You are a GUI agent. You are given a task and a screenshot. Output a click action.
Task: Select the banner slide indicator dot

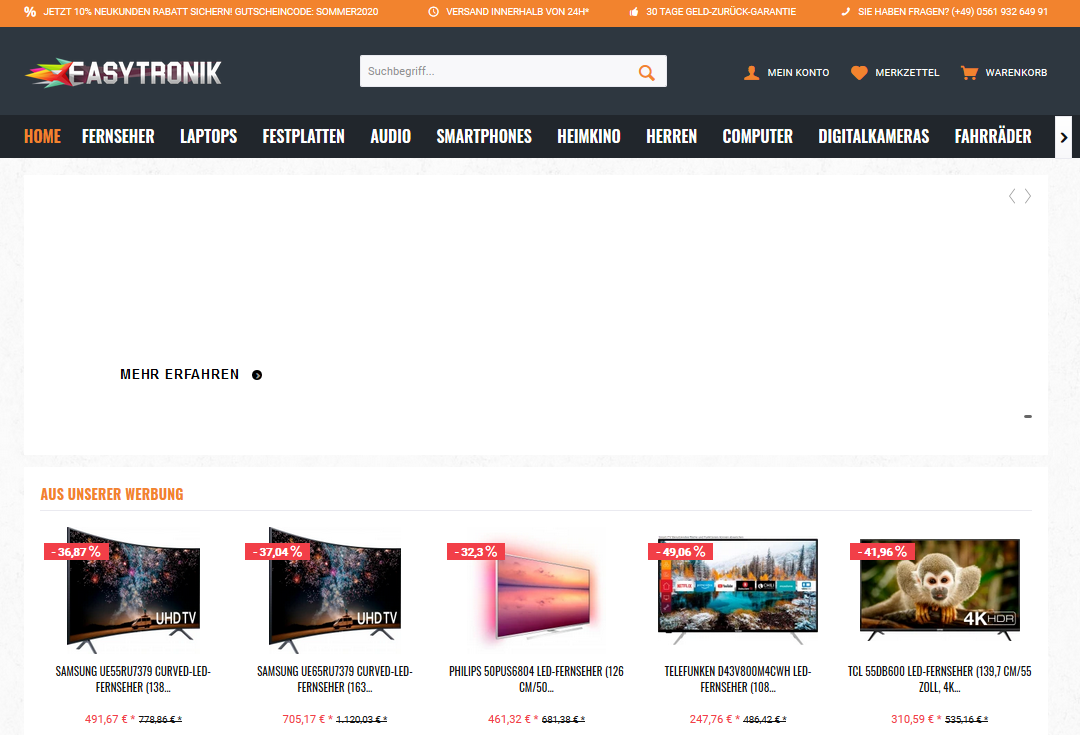coord(1028,416)
